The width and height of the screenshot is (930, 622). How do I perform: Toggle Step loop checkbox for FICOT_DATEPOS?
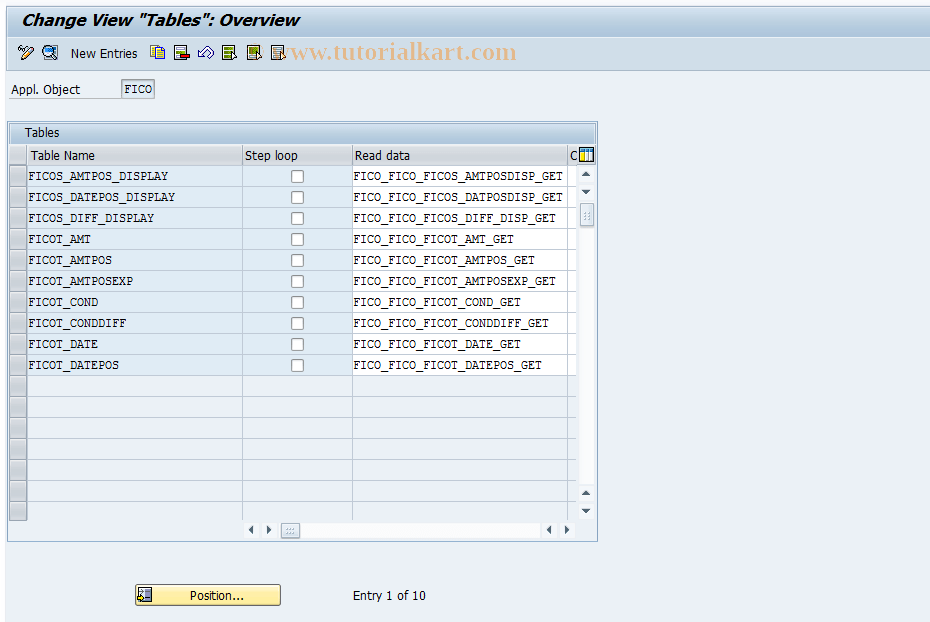(297, 365)
